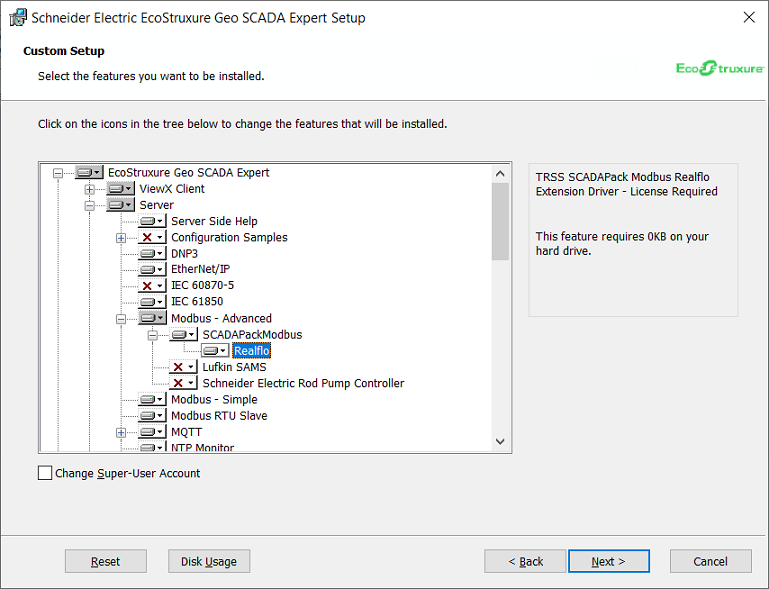Click the DNP3 feature drive icon

151,254
